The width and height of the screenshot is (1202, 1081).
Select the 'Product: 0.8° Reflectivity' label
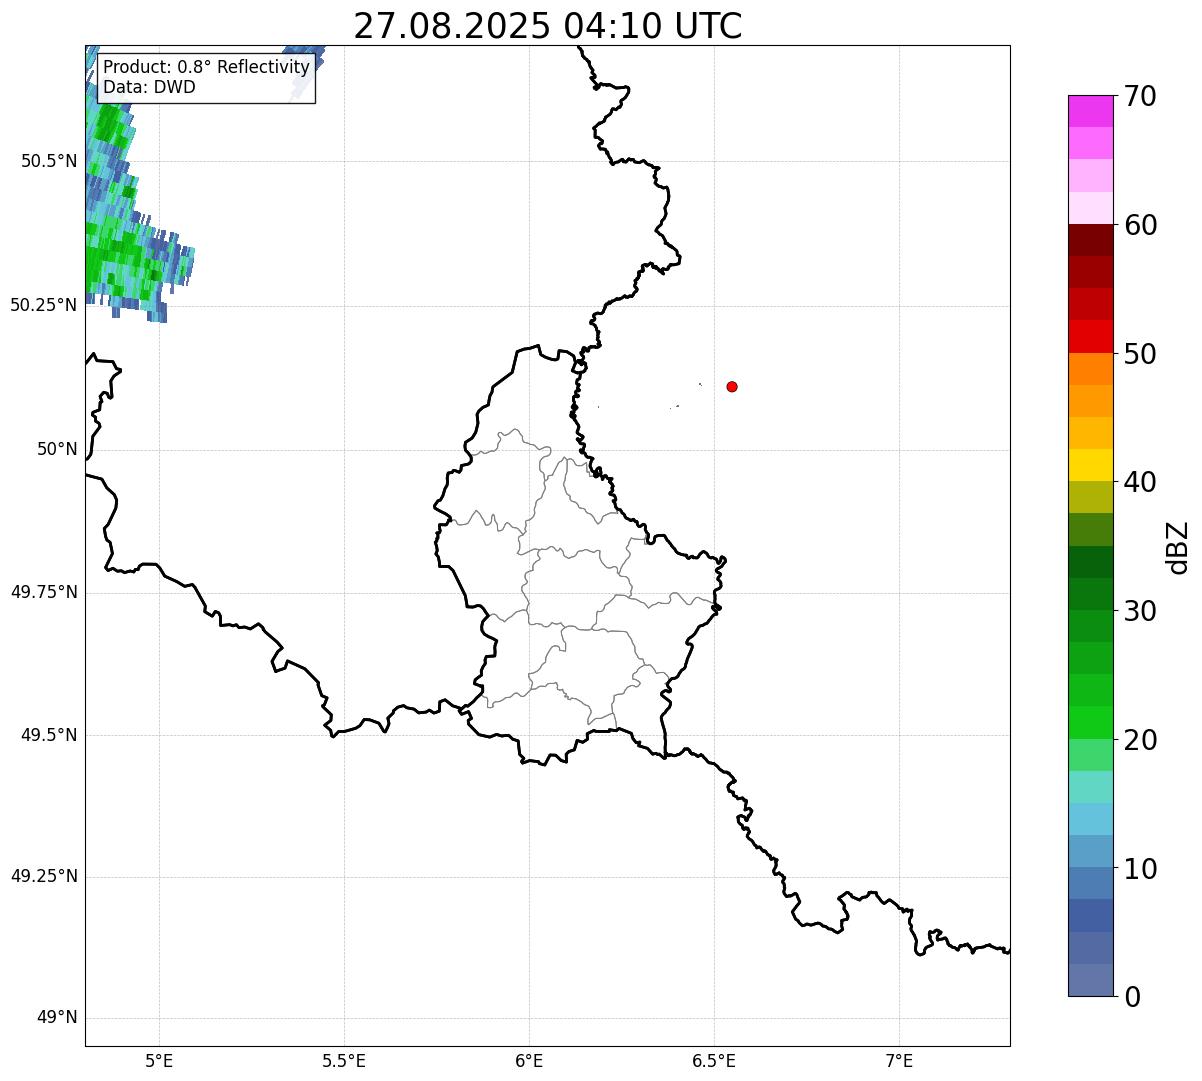click(207, 67)
